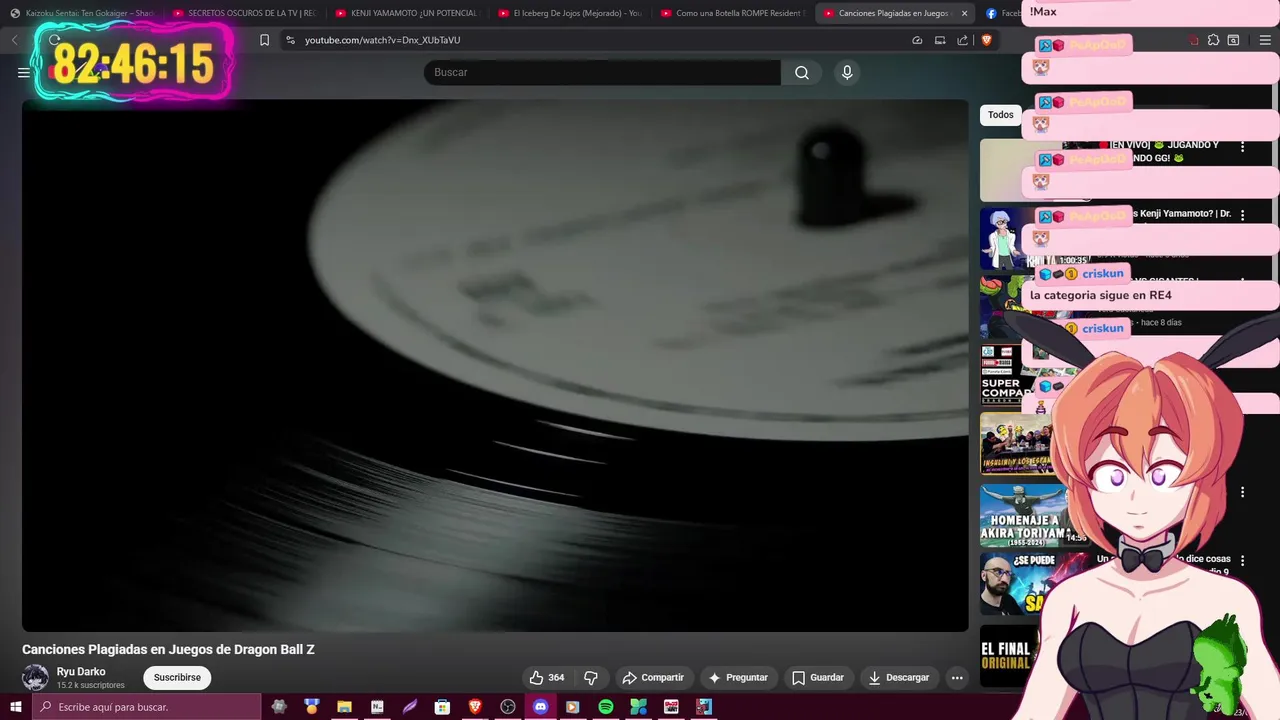This screenshot has width=1280, height=720.
Task: Open Microsoft Store taskbar icon
Action: pyautogui.click(x=442, y=707)
